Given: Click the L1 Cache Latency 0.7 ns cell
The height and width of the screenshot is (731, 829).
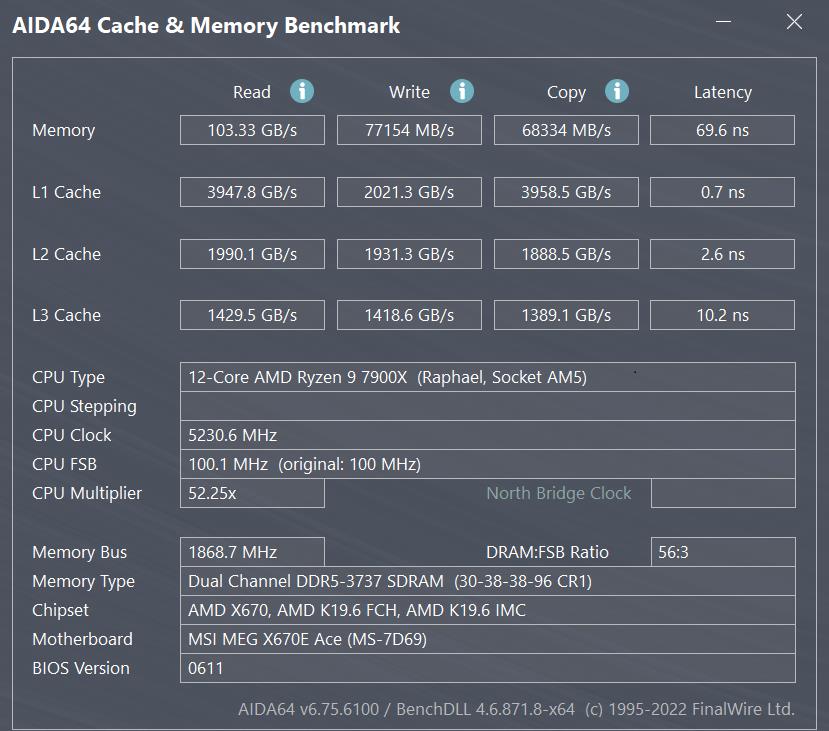Looking at the screenshot, I should (722, 192).
